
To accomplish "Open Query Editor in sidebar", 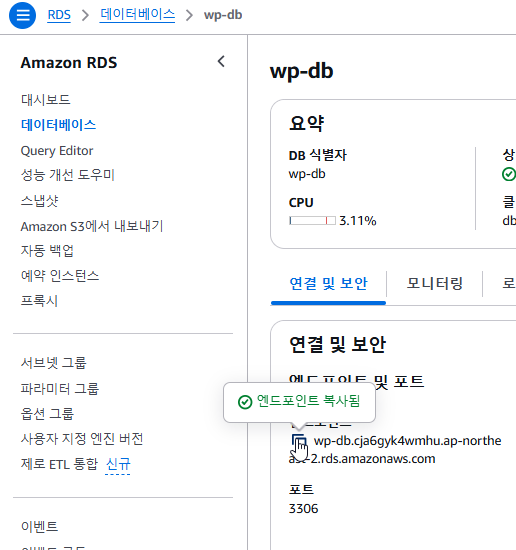I will point(57,151).
